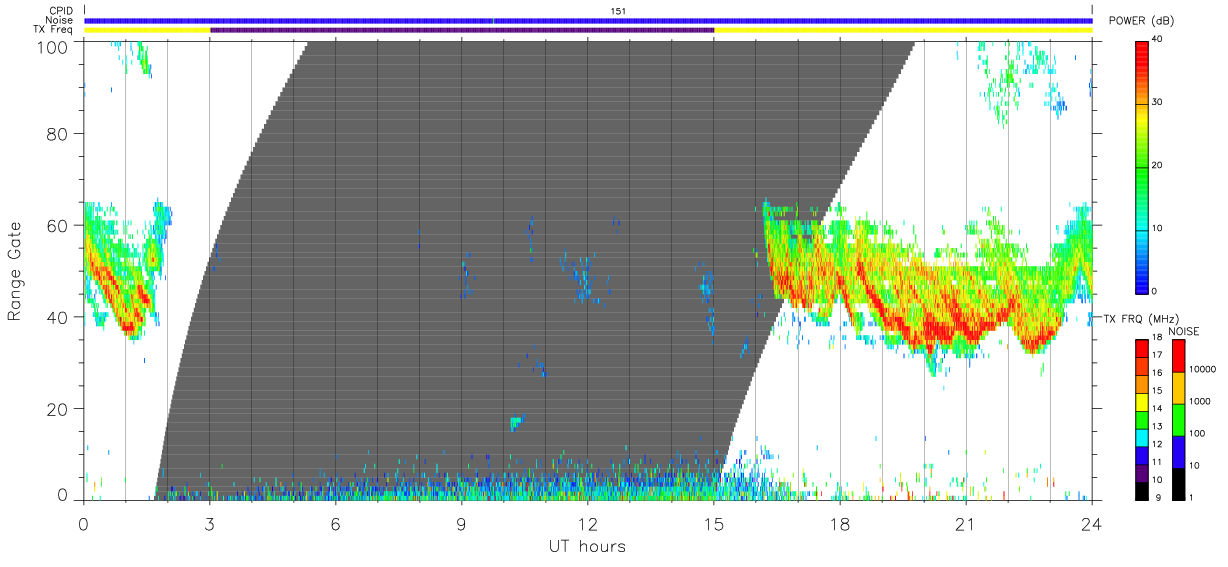
Task: Click the blue swatch in NOISE legend
Action: [x=1178, y=451]
